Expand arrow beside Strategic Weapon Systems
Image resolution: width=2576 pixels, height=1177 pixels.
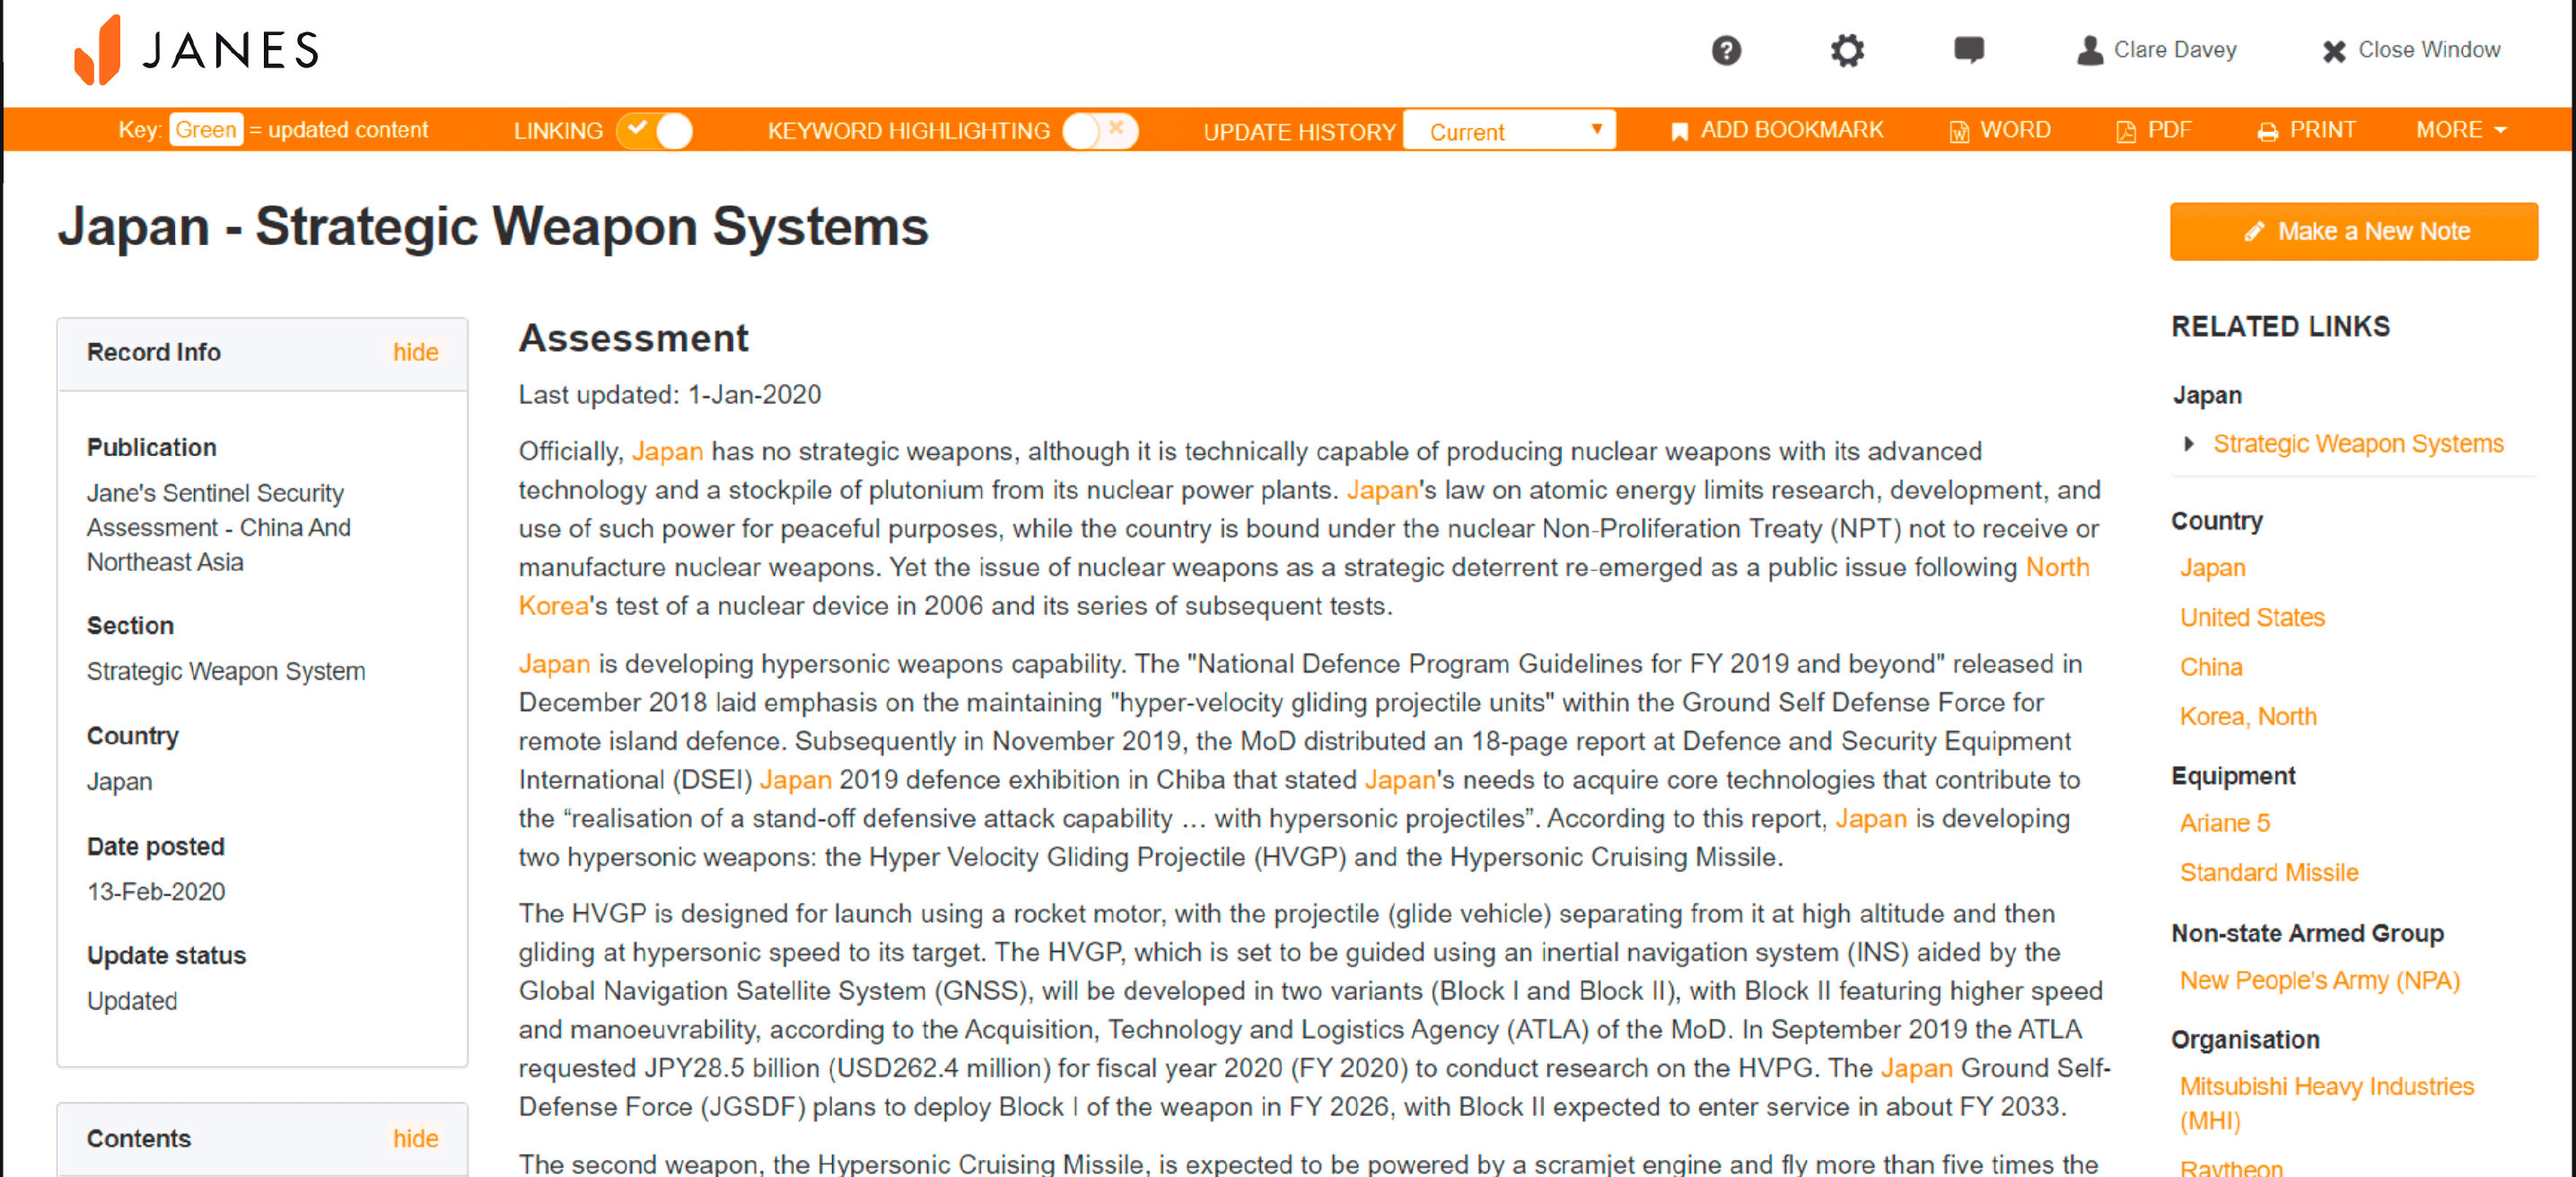click(2189, 443)
